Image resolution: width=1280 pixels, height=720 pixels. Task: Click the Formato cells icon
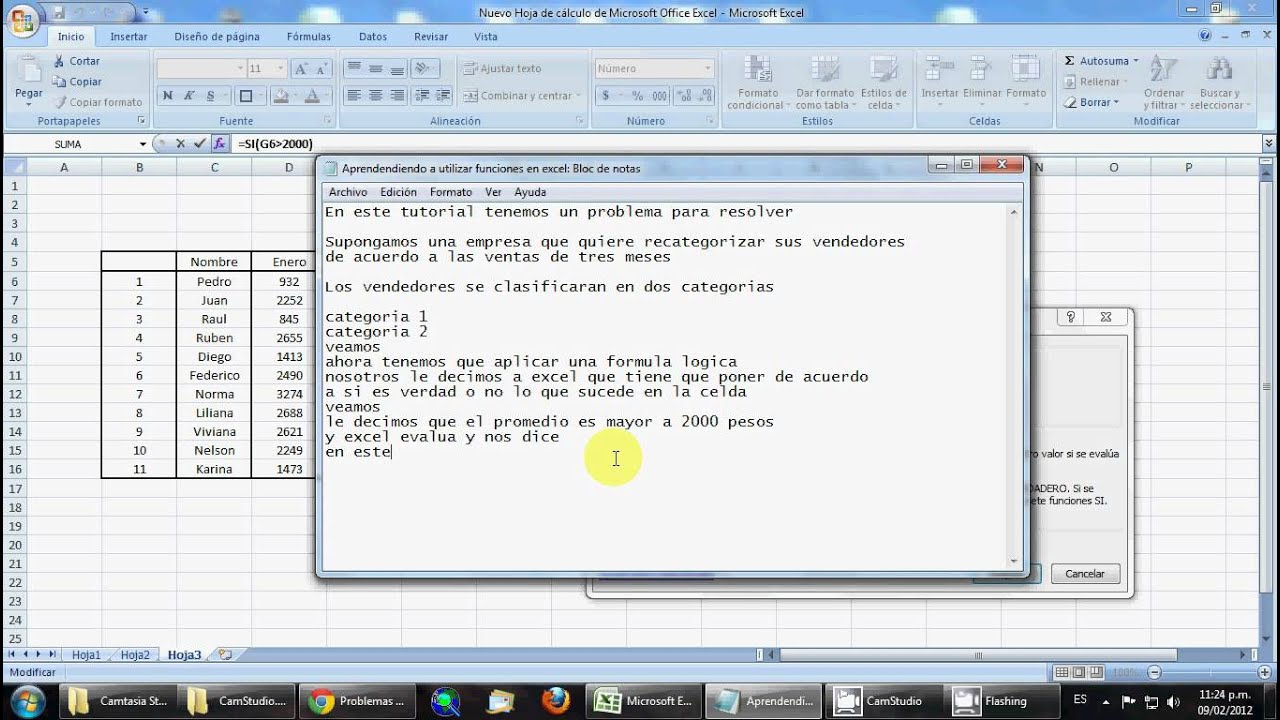click(1026, 70)
